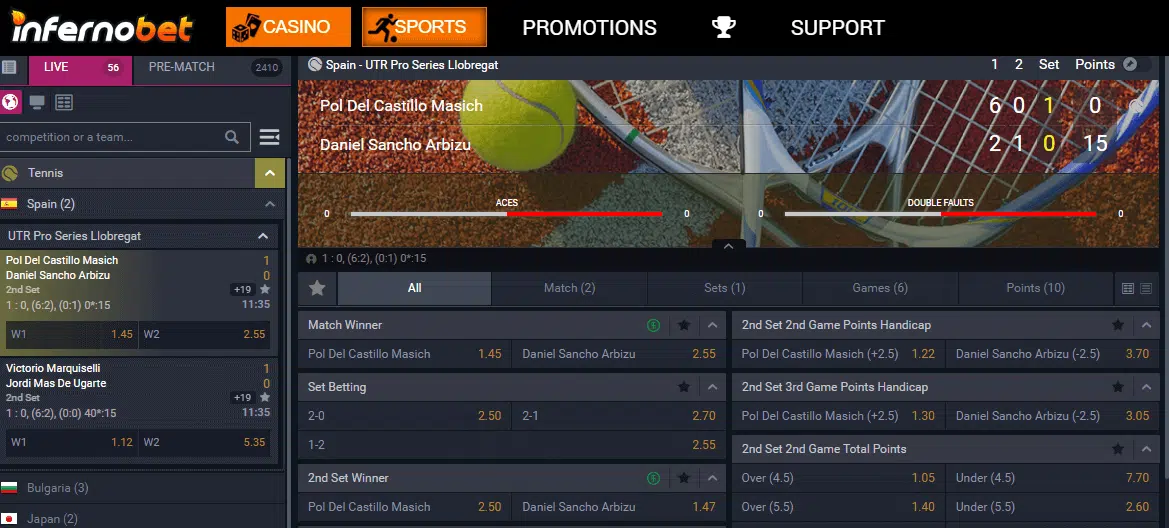Viewport: 1169px width, 528px height.
Task: Open the PROMOTIONS page
Action: (590, 28)
